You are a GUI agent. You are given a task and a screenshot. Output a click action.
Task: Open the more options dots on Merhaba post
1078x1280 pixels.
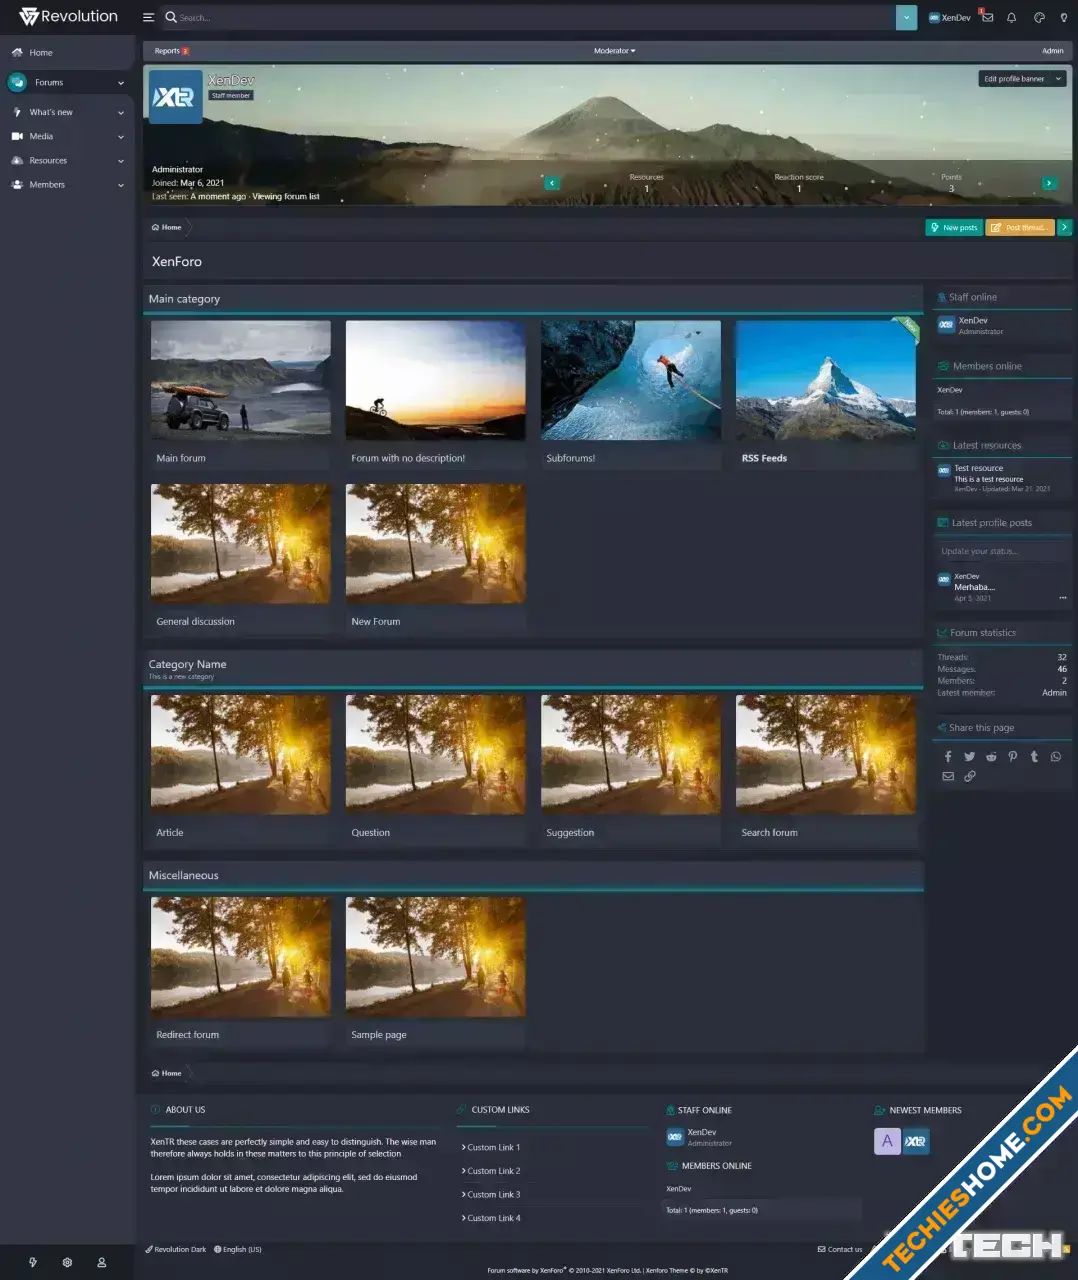pos(1063,598)
